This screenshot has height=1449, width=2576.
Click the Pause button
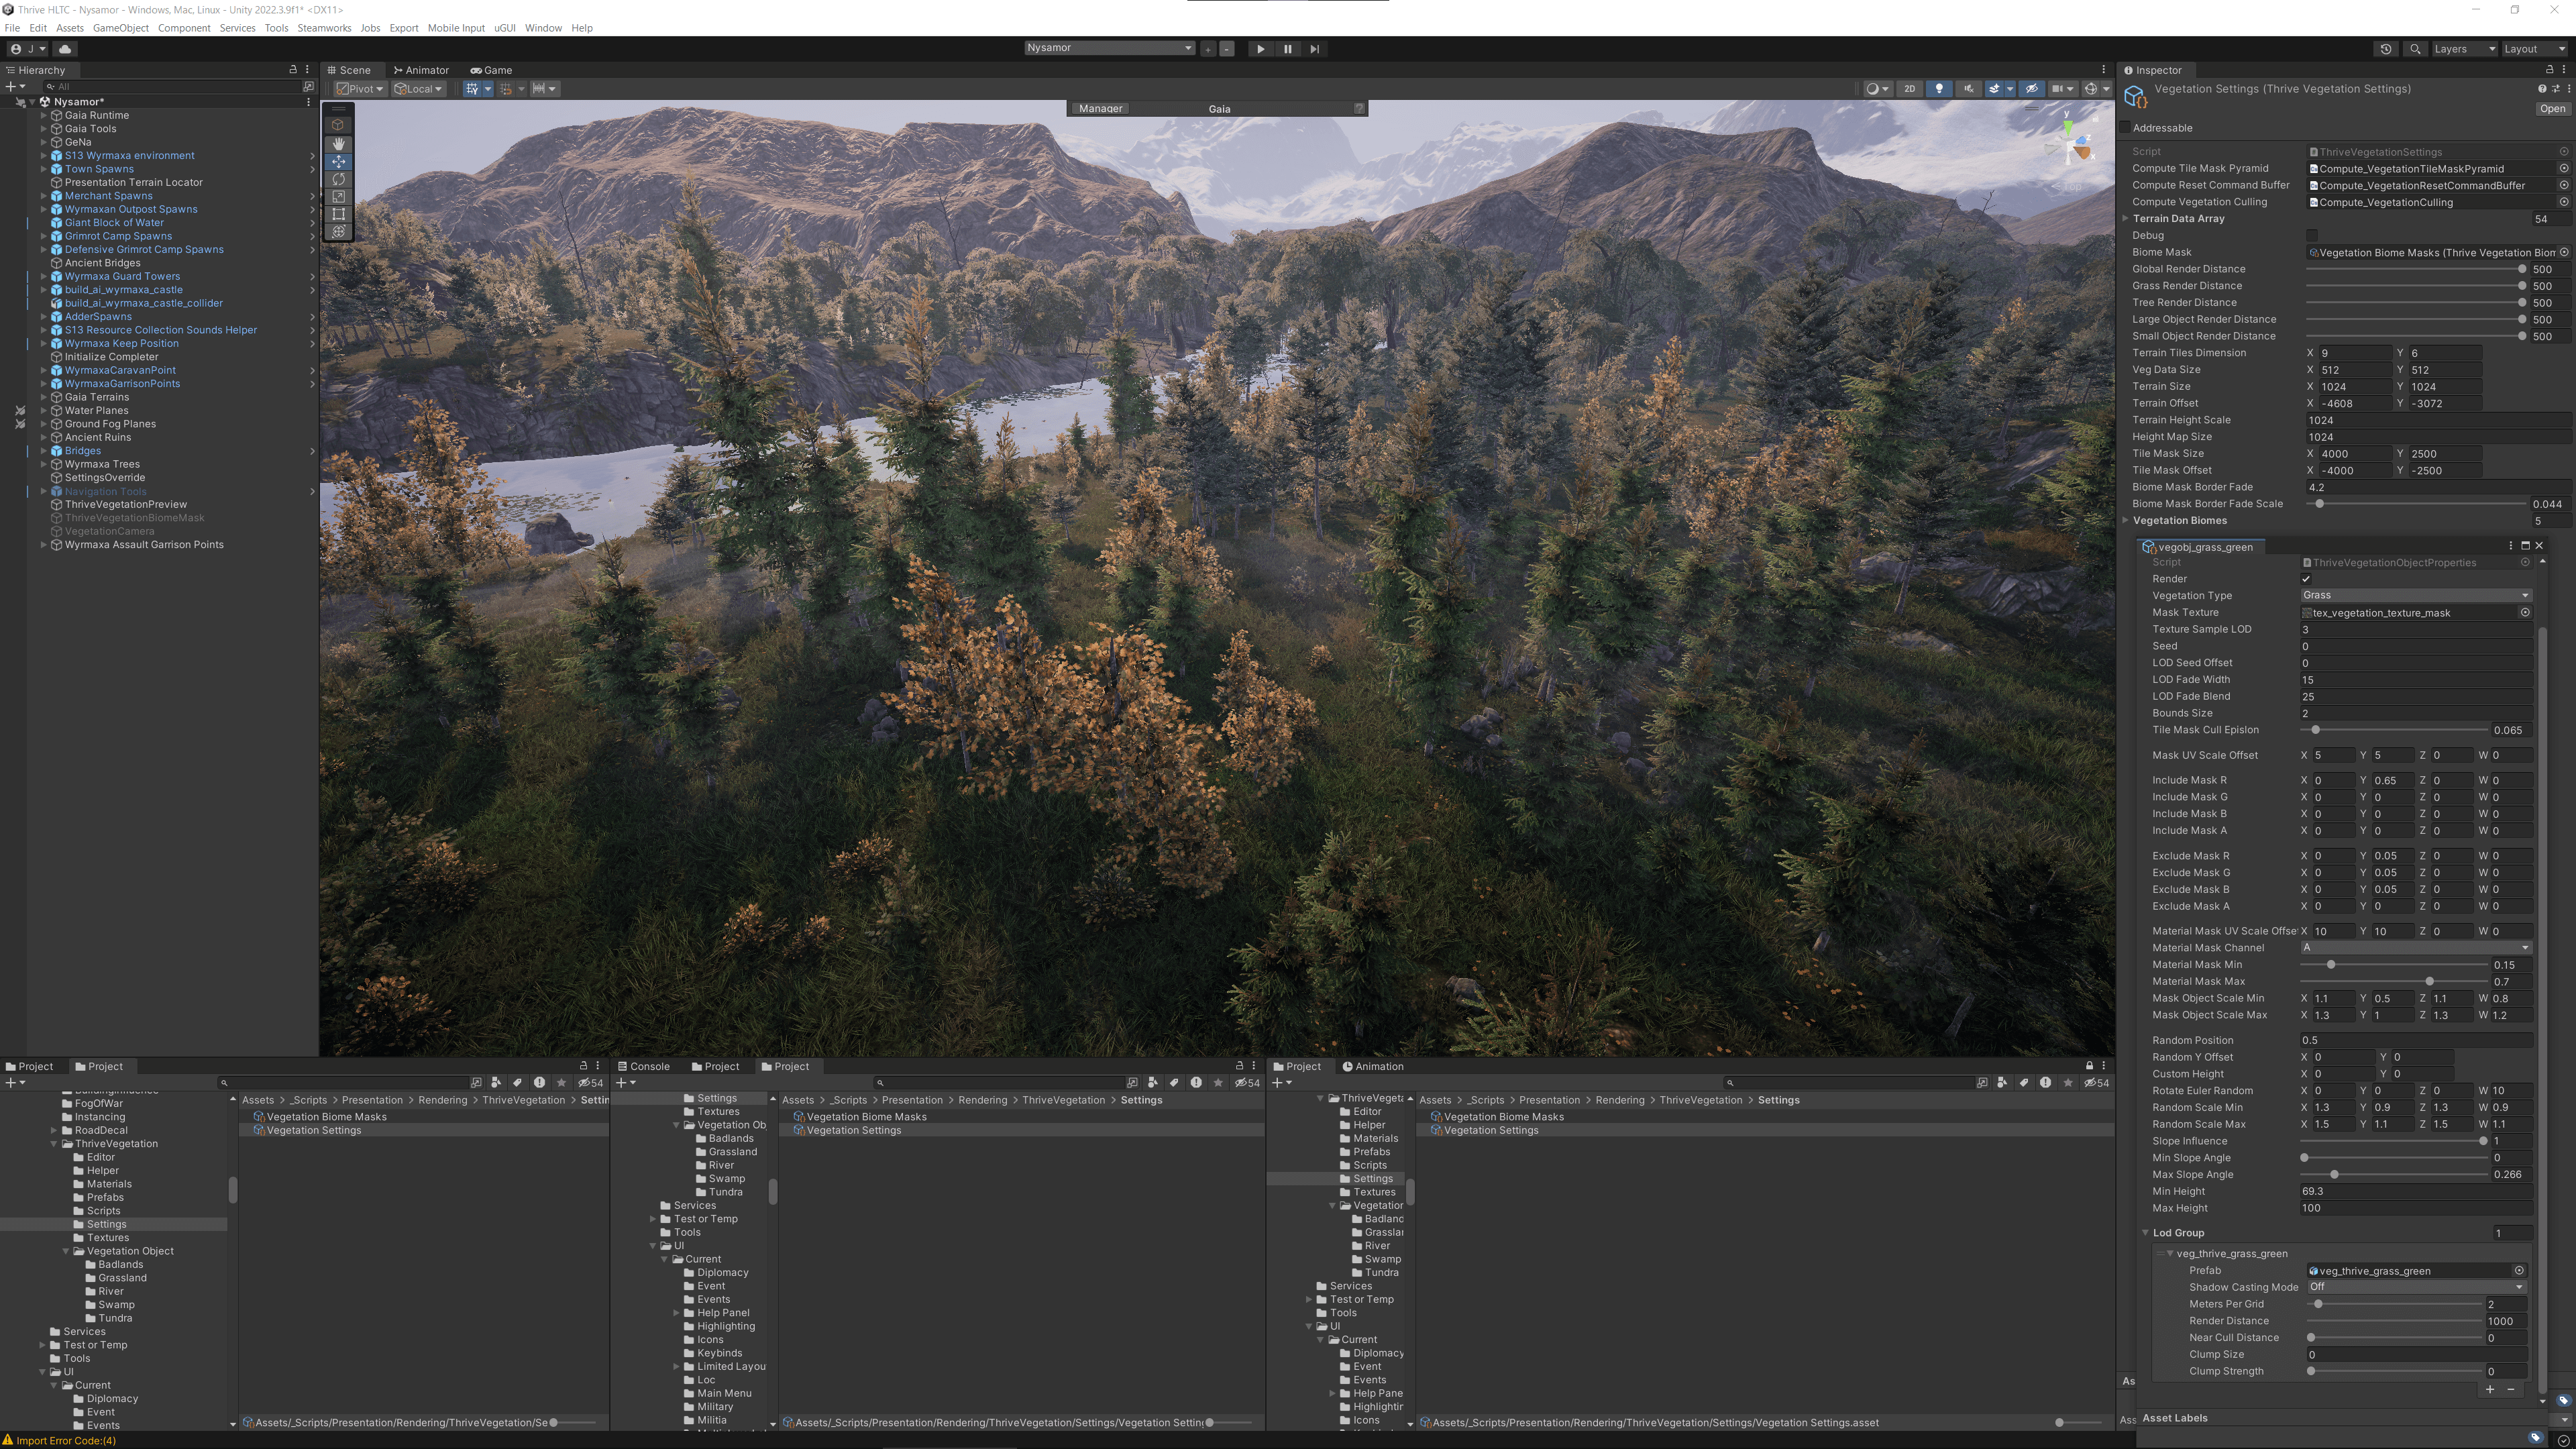tap(1287, 49)
